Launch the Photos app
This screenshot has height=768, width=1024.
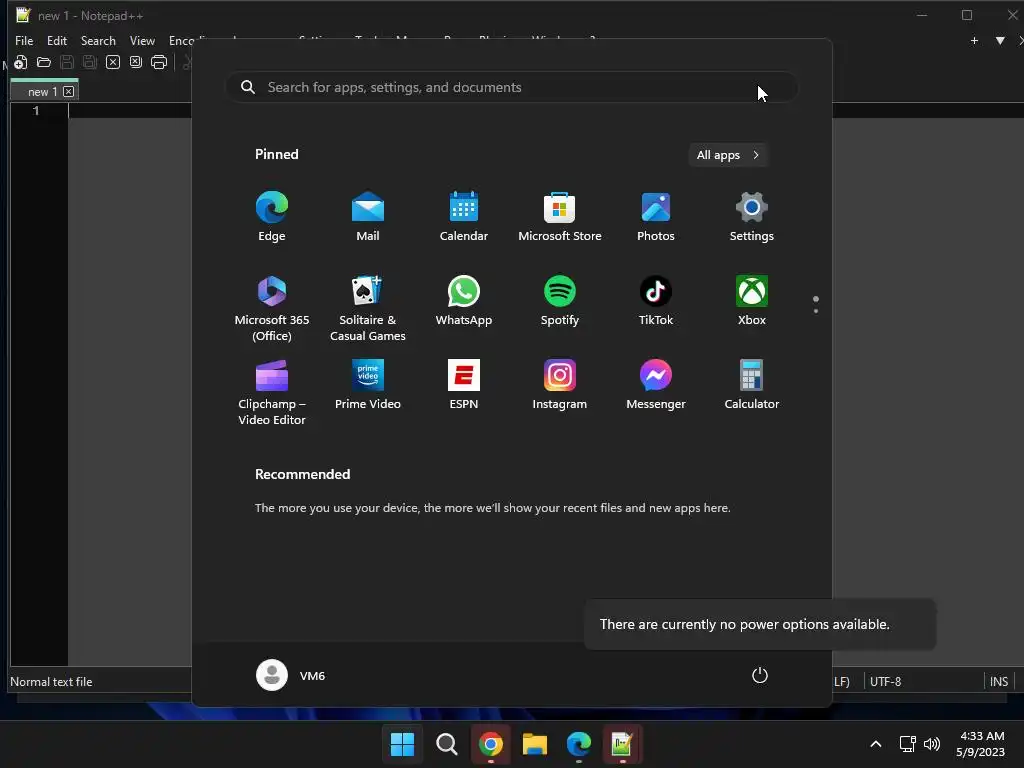(x=656, y=217)
